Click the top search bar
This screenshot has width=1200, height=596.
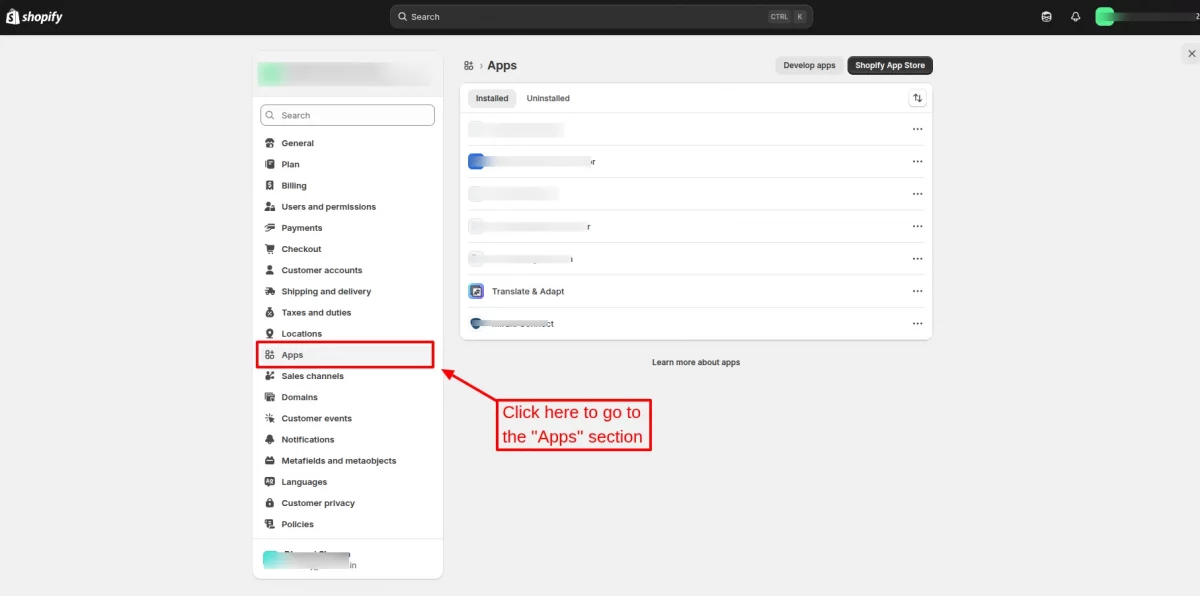(x=601, y=17)
